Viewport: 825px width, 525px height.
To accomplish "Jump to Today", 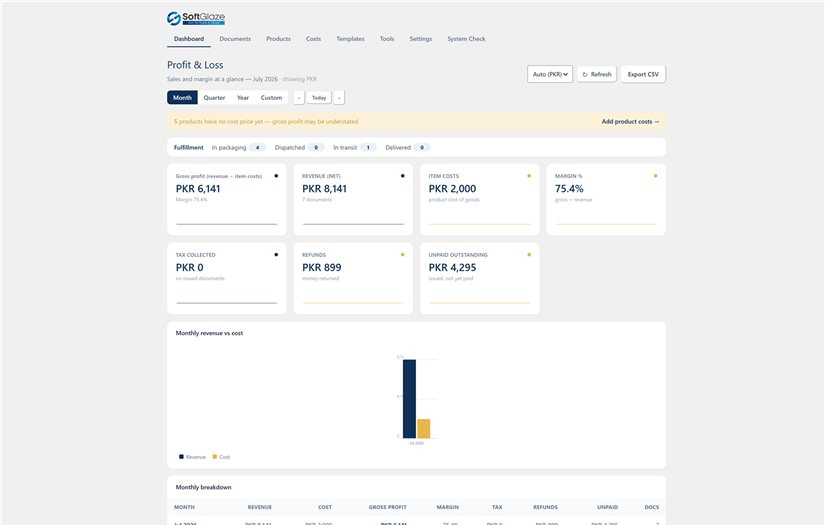I will 319,97.
